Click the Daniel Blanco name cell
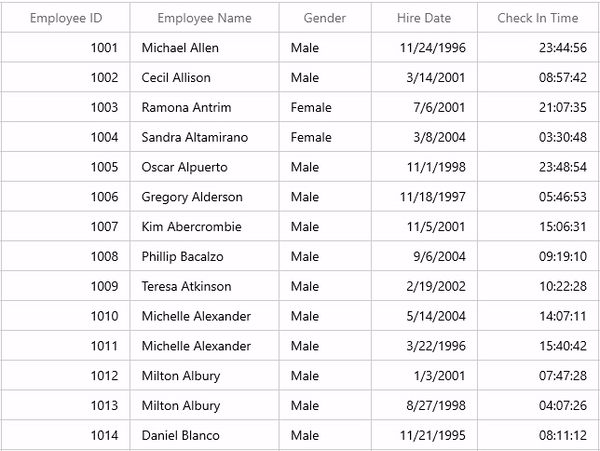This screenshot has height=451, width=600. pyautogui.click(x=180, y=436)
